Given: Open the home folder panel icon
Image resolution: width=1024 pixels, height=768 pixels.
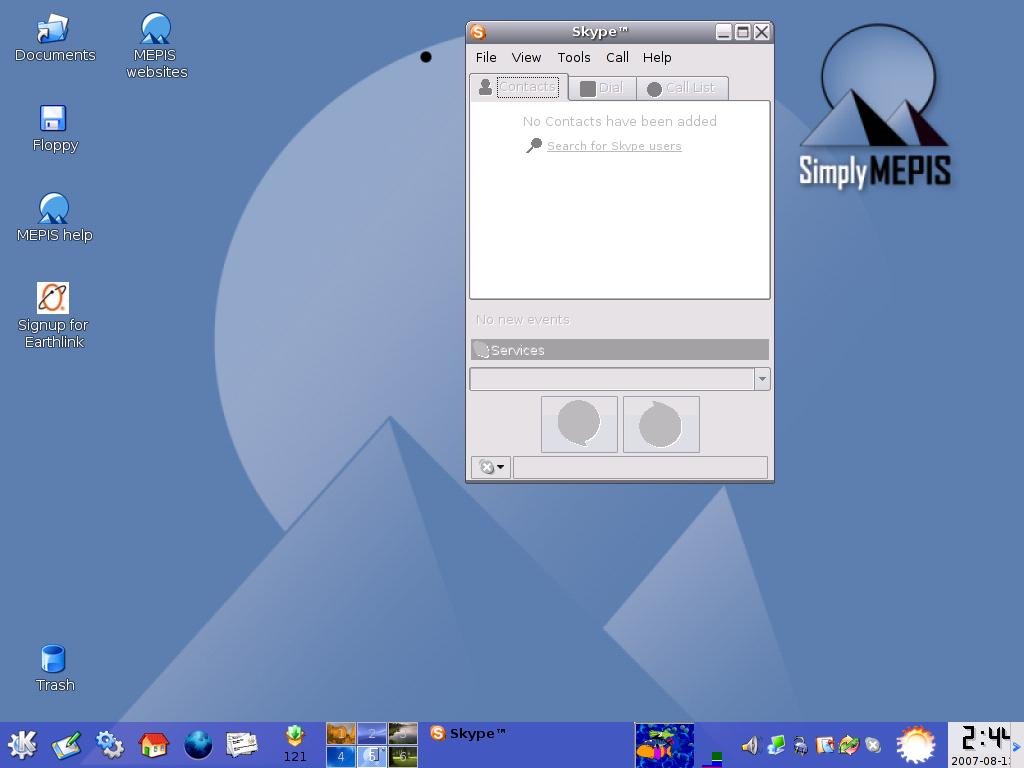Looking at the screenshot, I should tap(153, 745).
